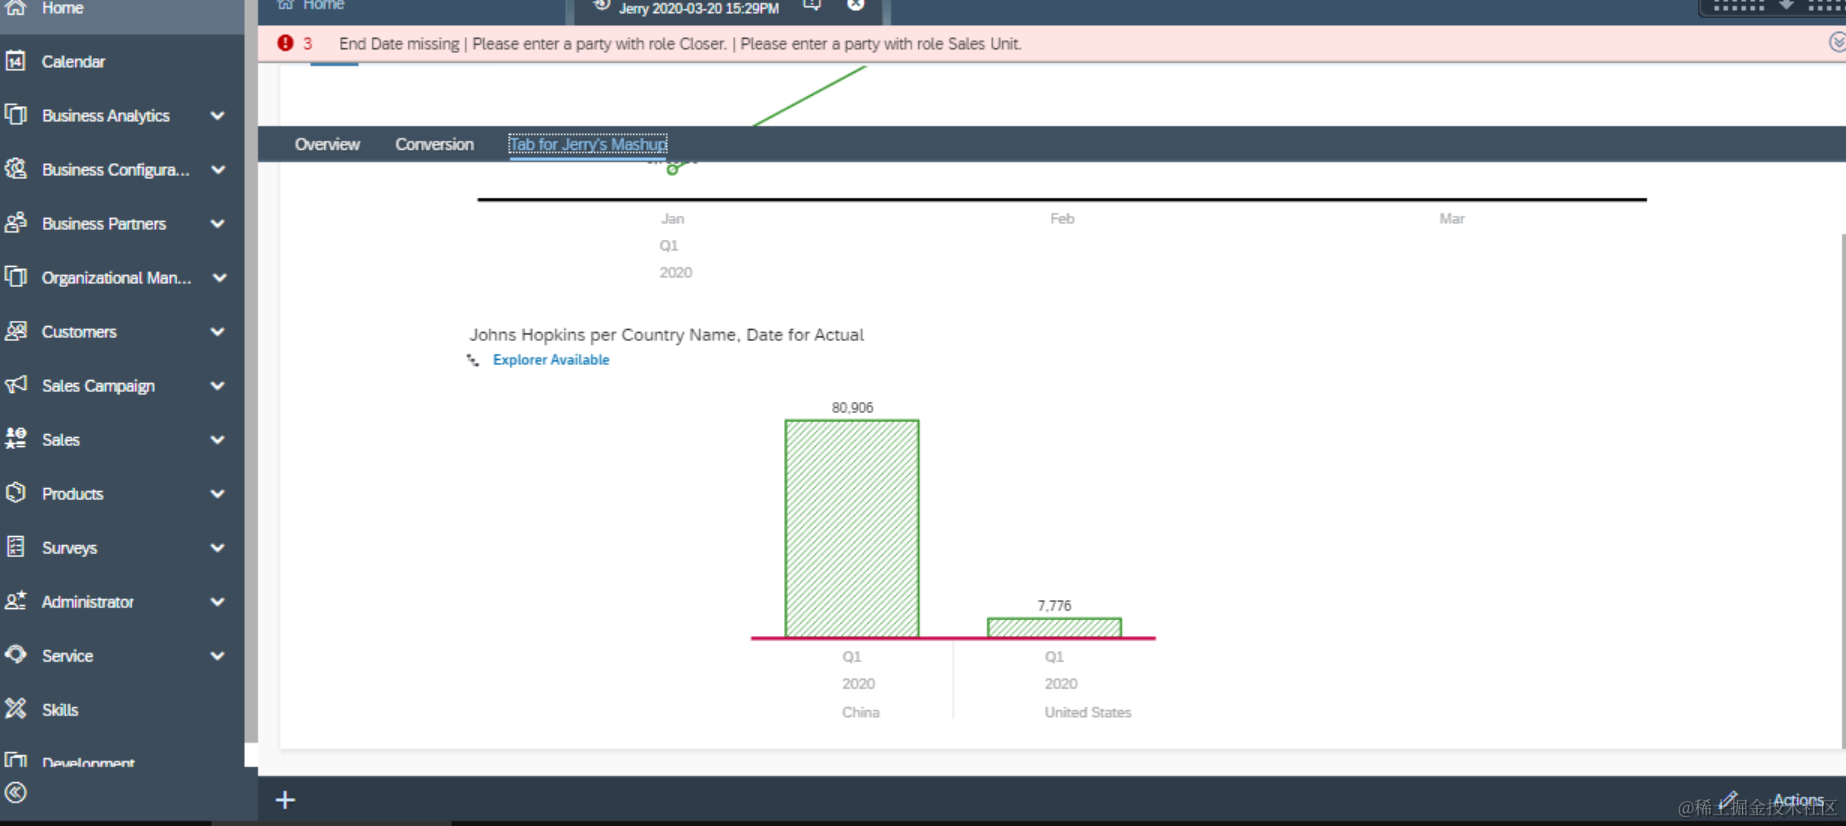The width and height of the screenshot is (1846, 826).
Task: Expand the Administrator chevron
Action: [x=217, y=602]
